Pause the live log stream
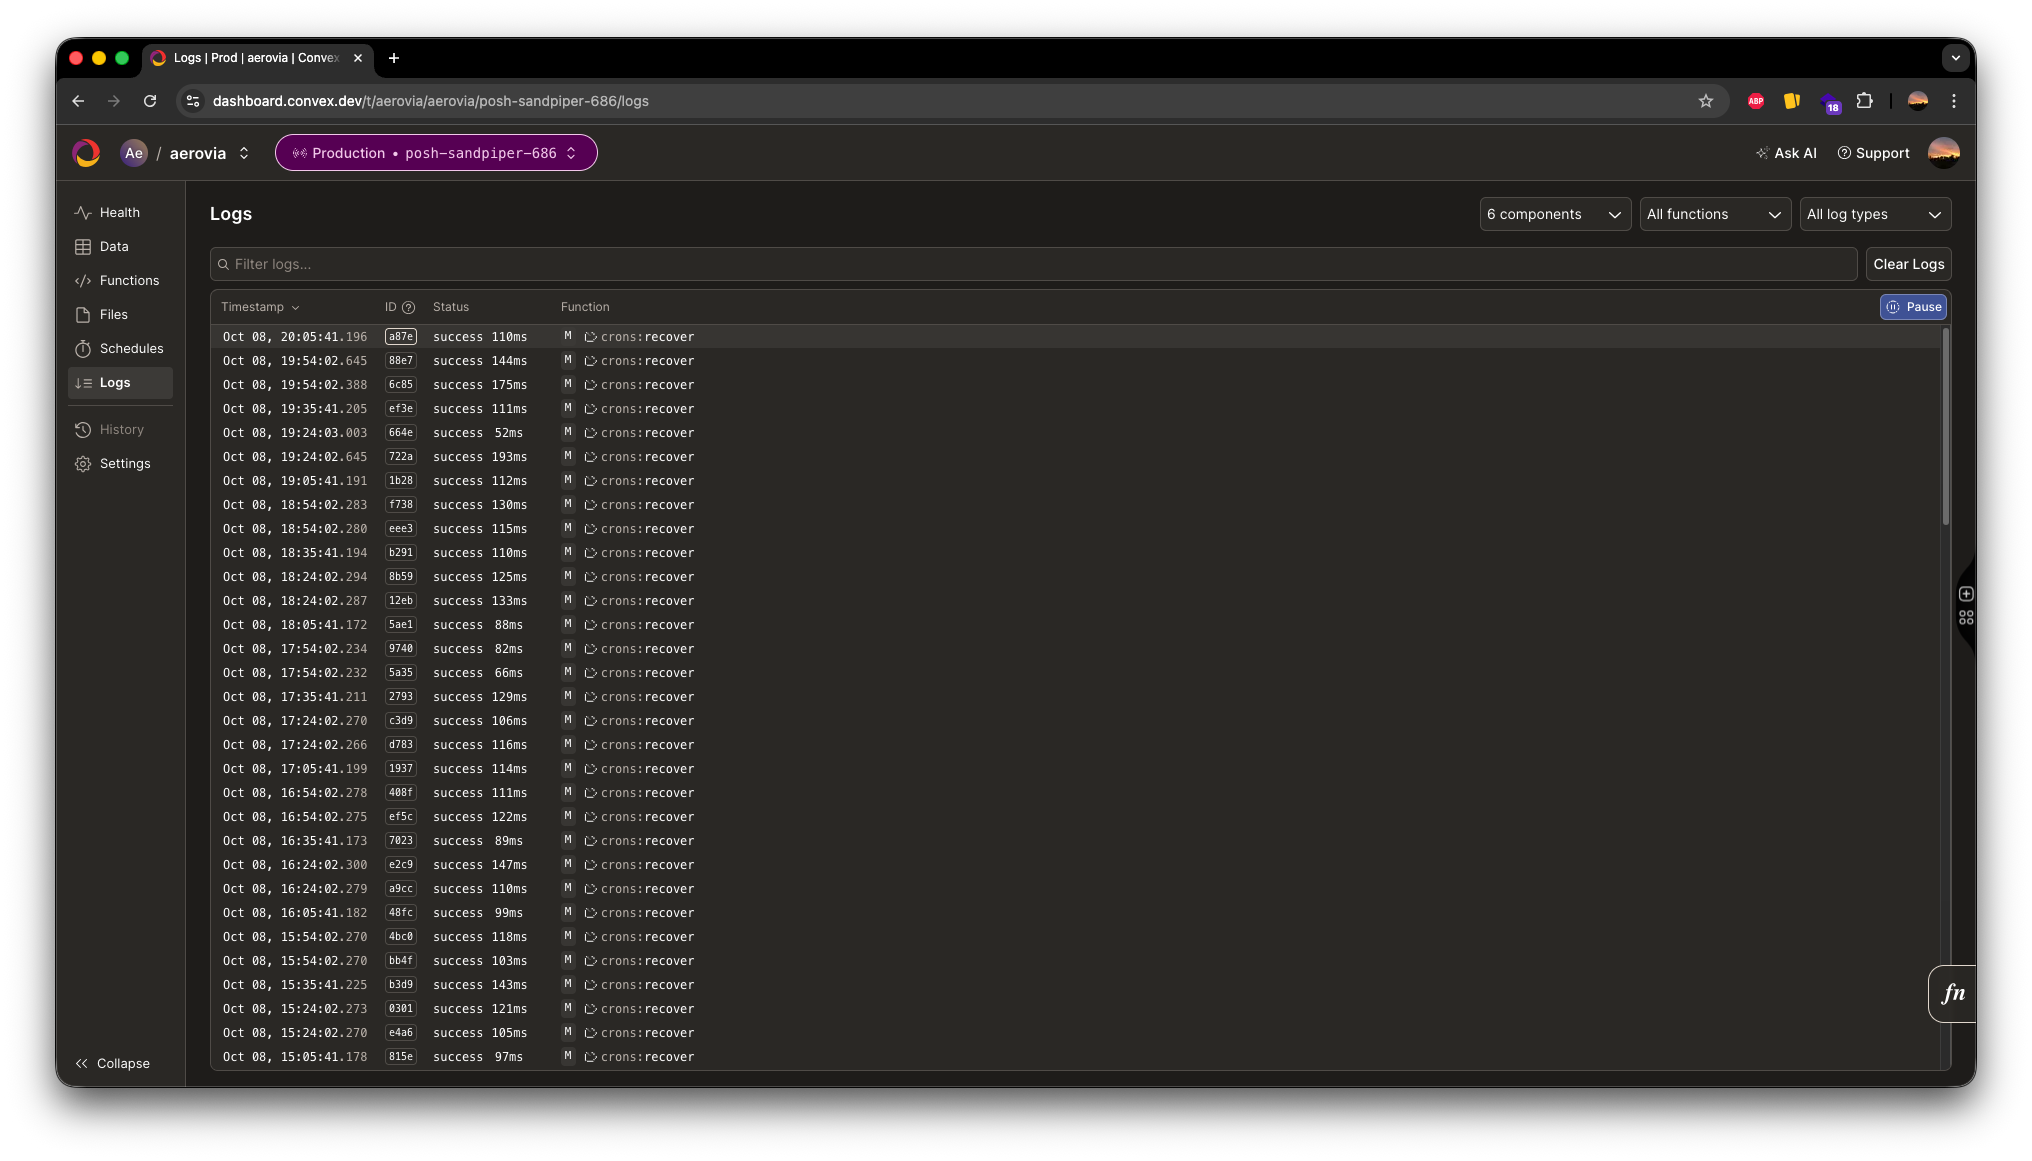The height and width of the screenshot is (1161, 2032). (x=1913, y=307)
